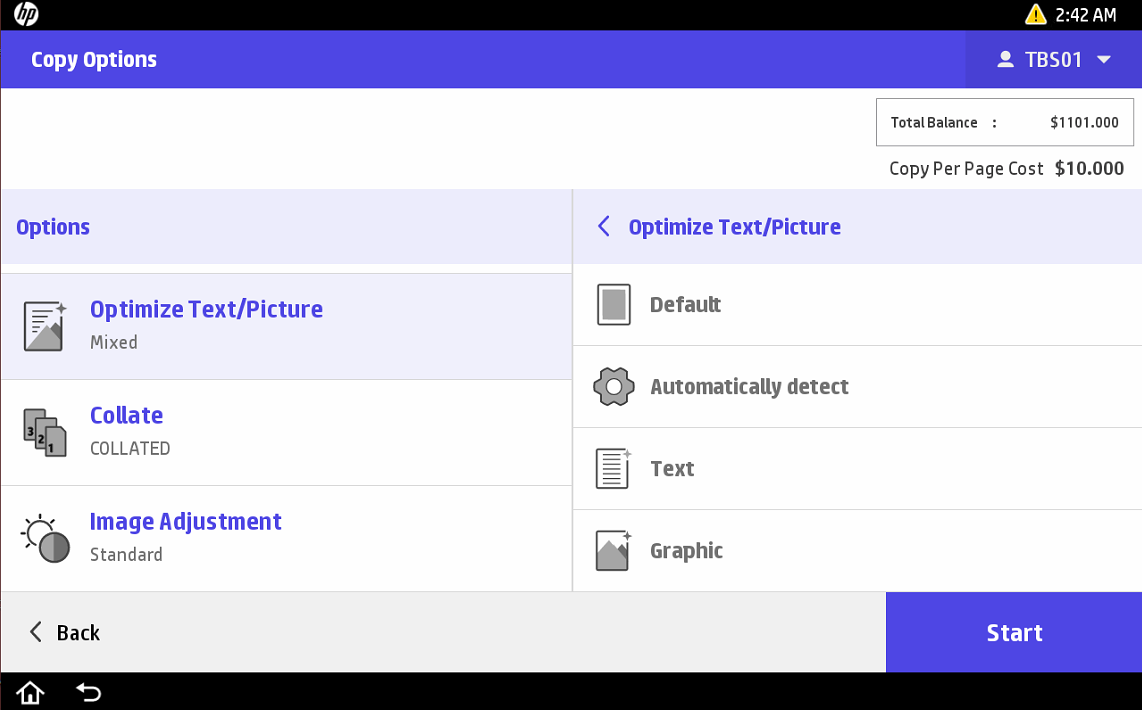The width and height of the screenshot is (1142, 710).
Task: Click the Image Adjustment brightness icon
Action: tap(45, 538)
